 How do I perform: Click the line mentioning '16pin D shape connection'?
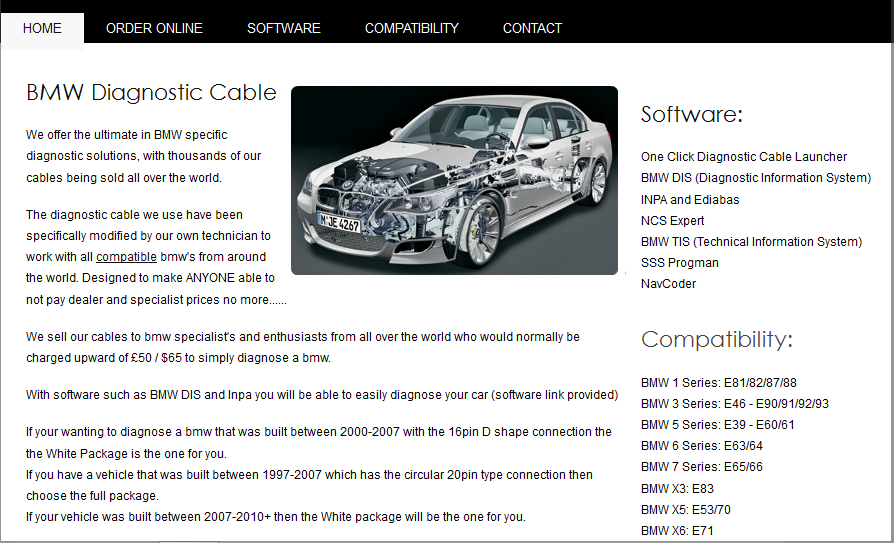coord(319,432)
